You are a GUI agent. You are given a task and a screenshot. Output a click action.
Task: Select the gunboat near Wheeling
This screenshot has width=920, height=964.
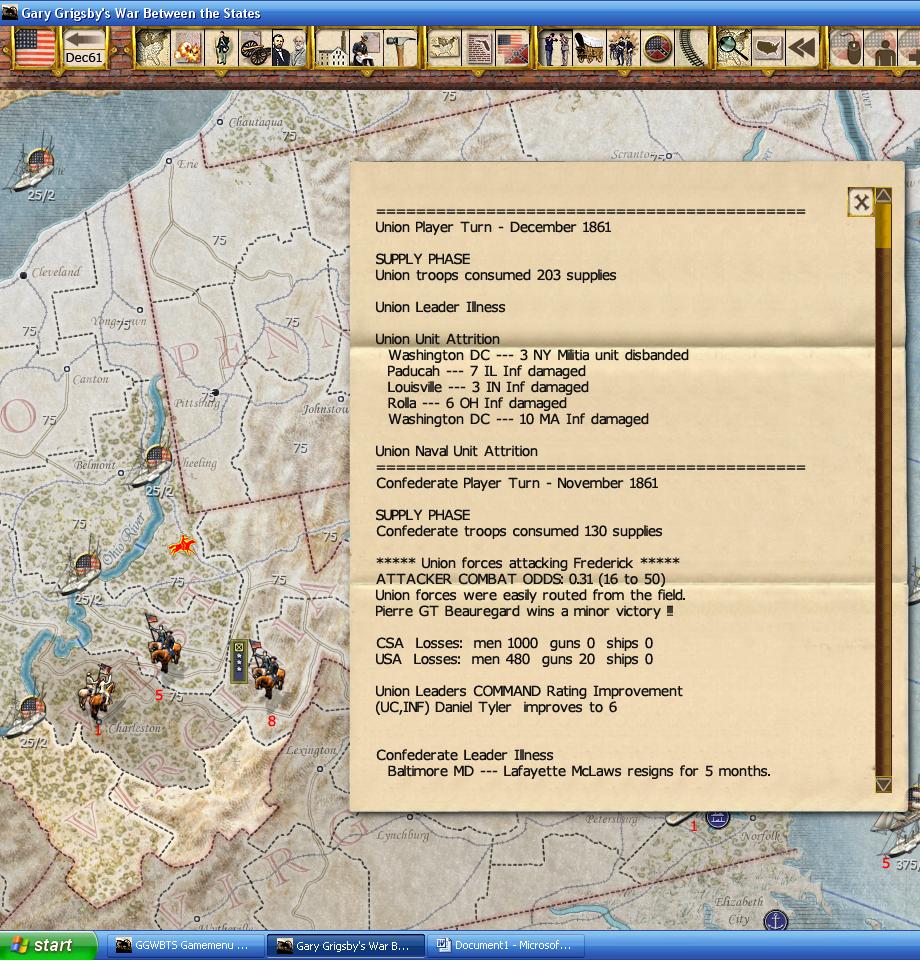pos(151,465)
